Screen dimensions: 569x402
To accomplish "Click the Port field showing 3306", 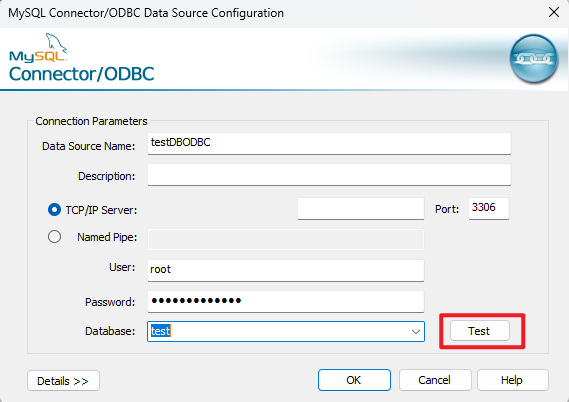I will click(488, 208).
